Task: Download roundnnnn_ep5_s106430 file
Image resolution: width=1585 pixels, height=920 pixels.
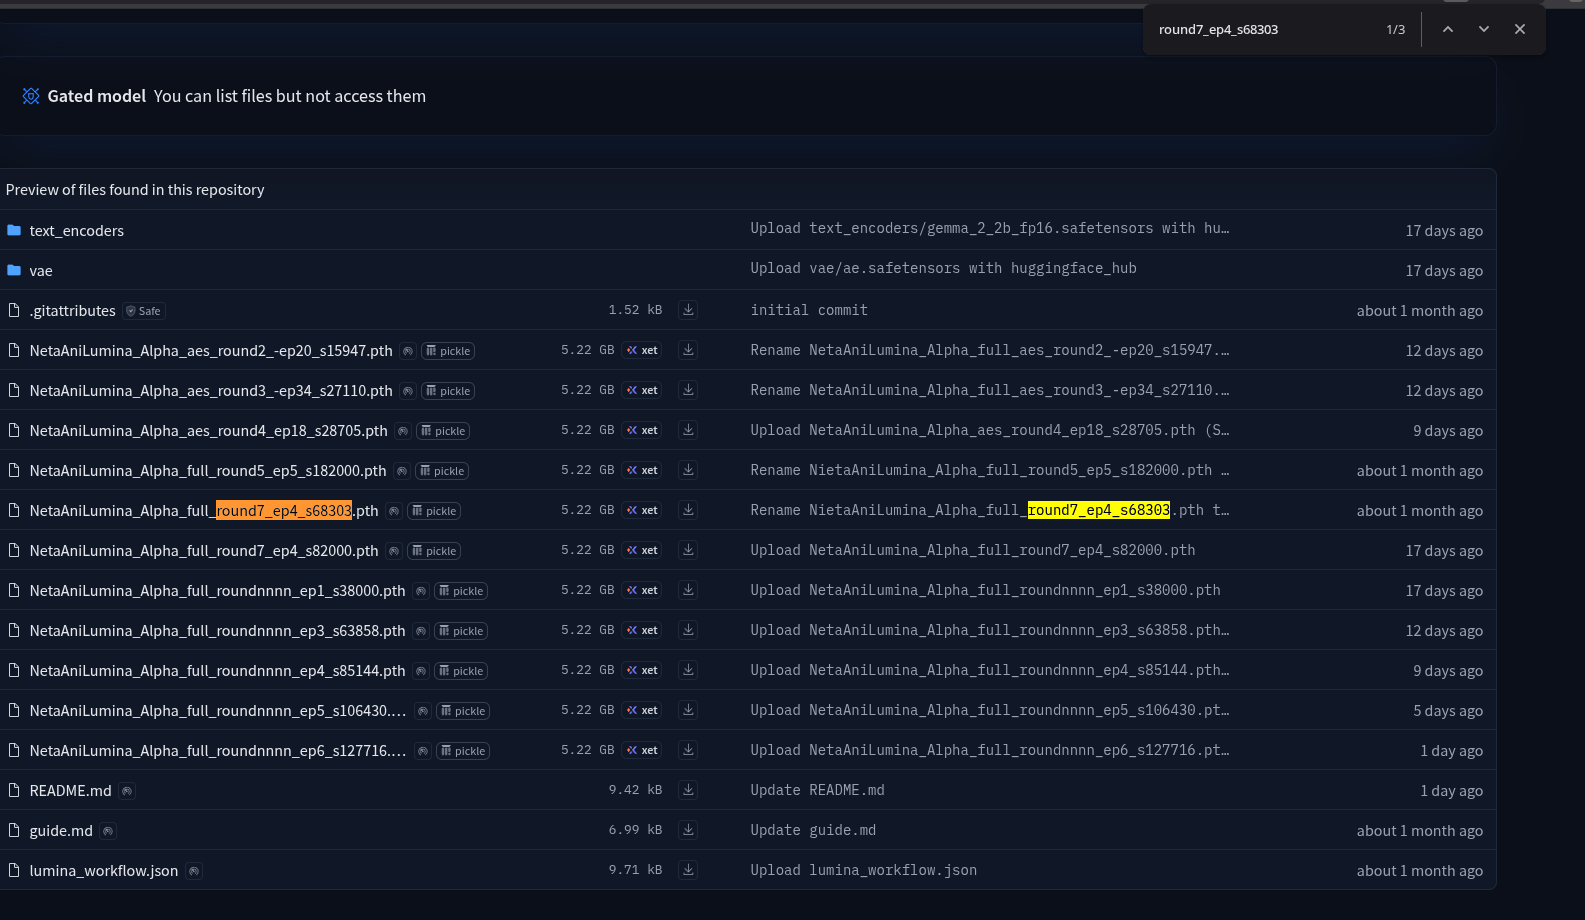Action: pos(688,710)
